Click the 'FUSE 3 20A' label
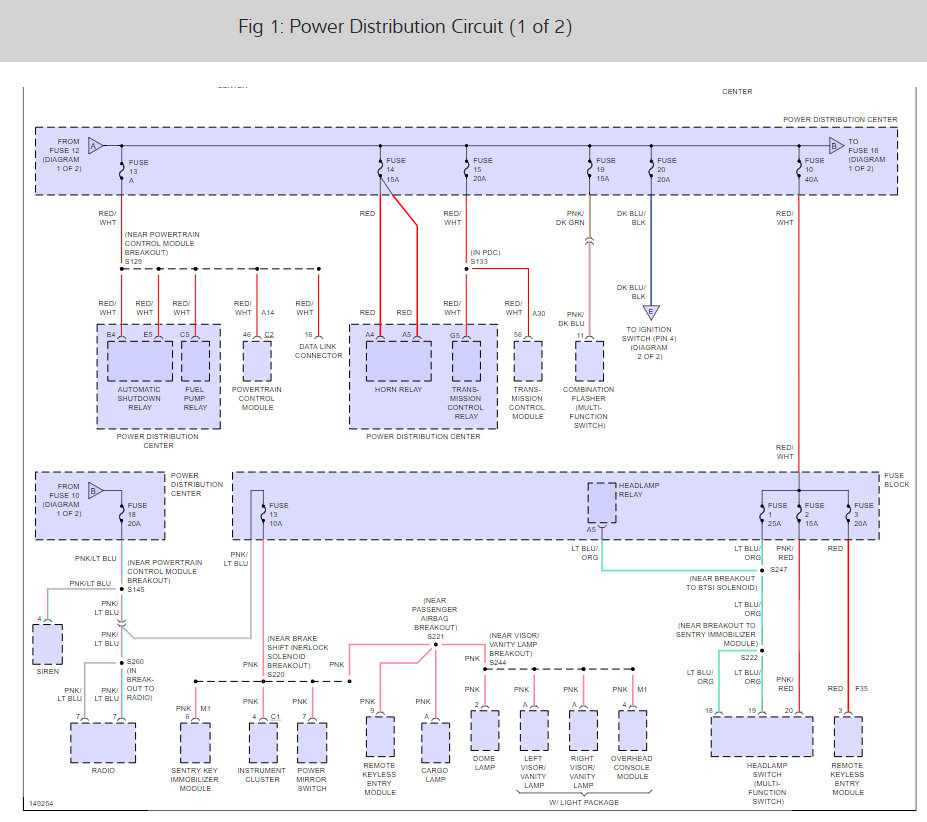This screenshot has height=822, width=927. pyautogui.click(x=863, y=514)
